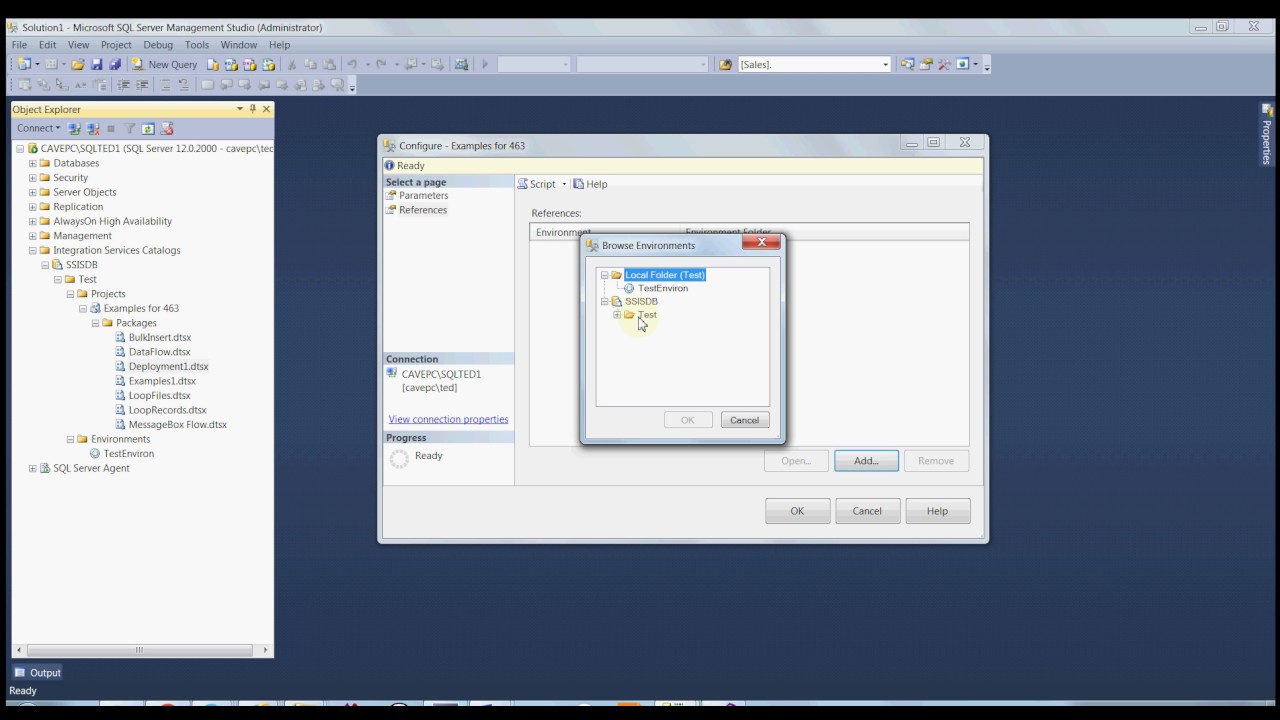Select BulkInsert.dtsx package
This screenshot has width=1280, height=720.
tap(159, 338)
